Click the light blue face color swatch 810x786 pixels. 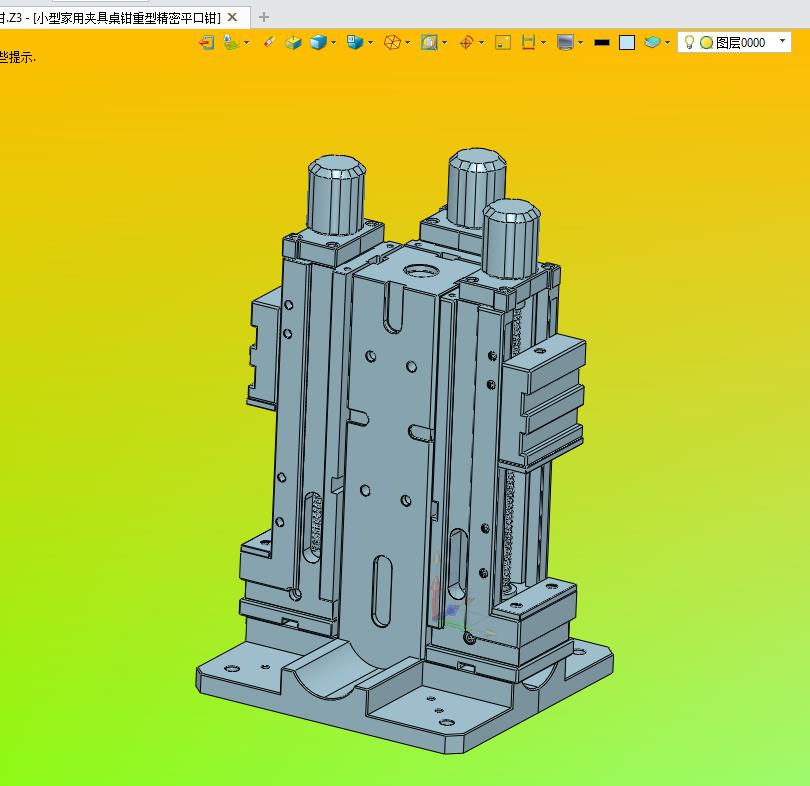627,42
